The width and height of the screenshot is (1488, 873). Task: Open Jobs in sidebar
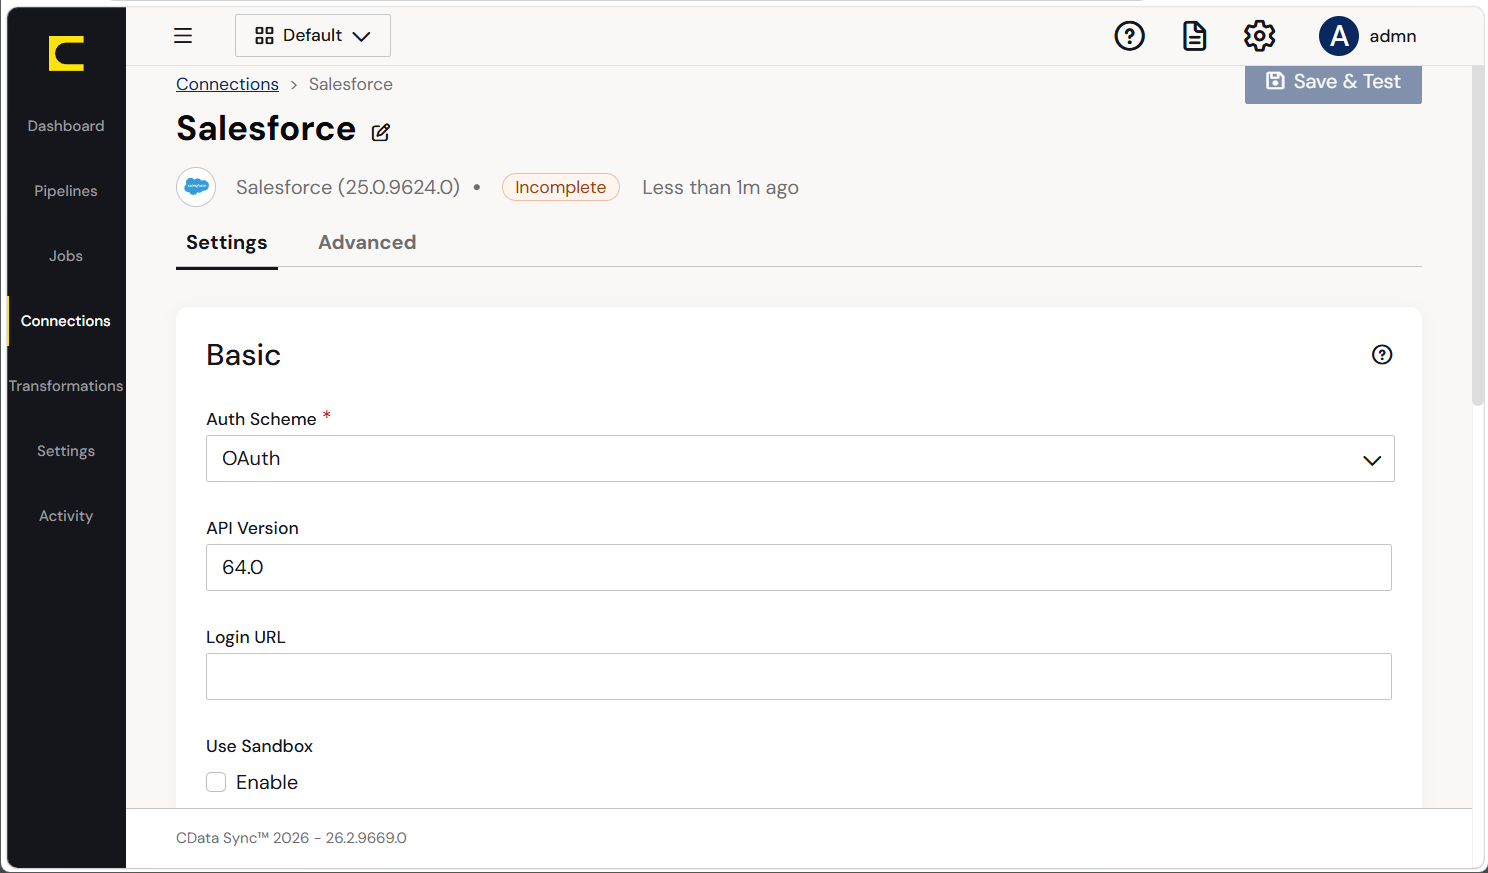click(x=66, y=256)
